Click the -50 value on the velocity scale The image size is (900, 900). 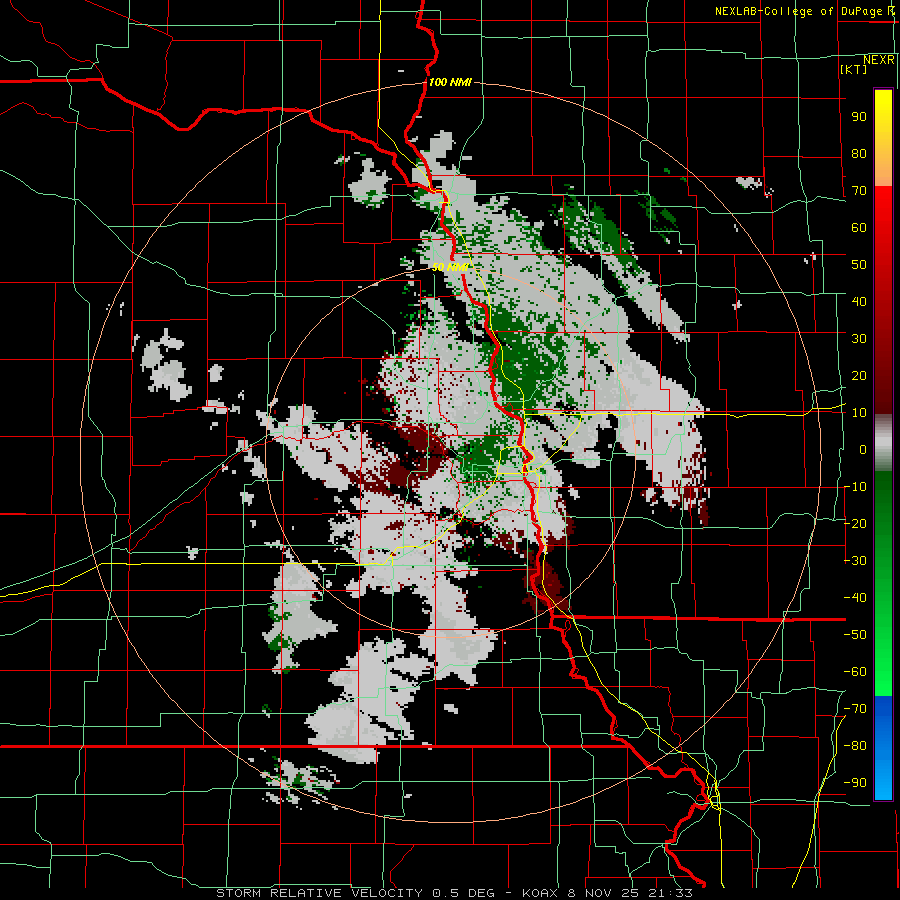click(x=855, y=635)
